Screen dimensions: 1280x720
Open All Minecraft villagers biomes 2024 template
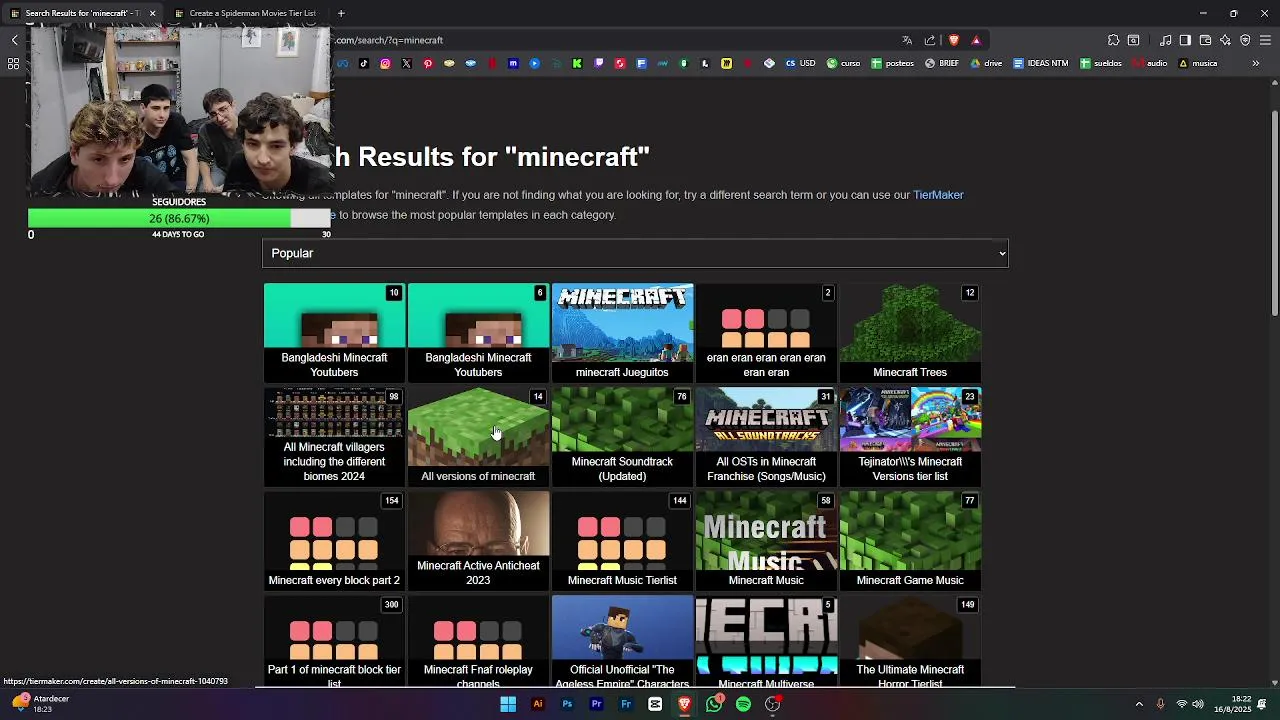pos(334,435)
